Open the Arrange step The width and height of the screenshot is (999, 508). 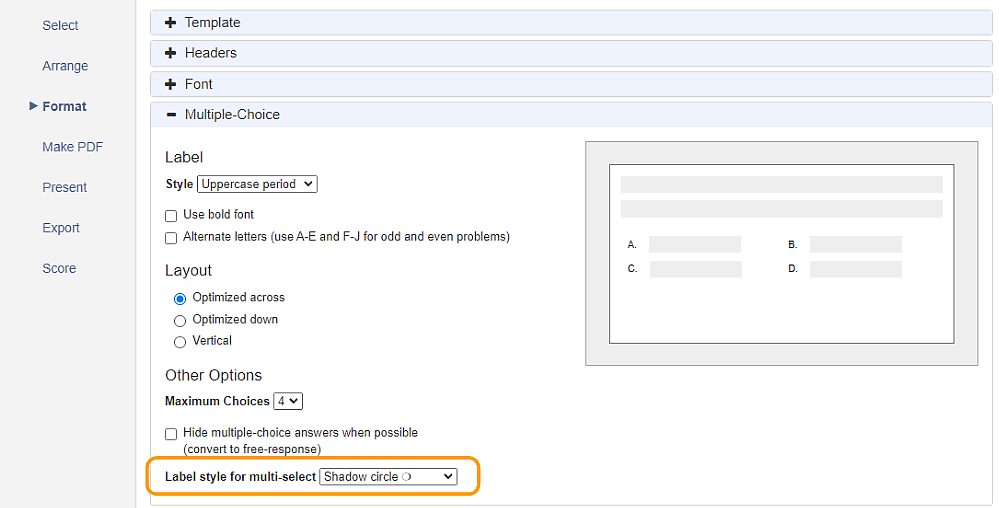coord(65,66)
